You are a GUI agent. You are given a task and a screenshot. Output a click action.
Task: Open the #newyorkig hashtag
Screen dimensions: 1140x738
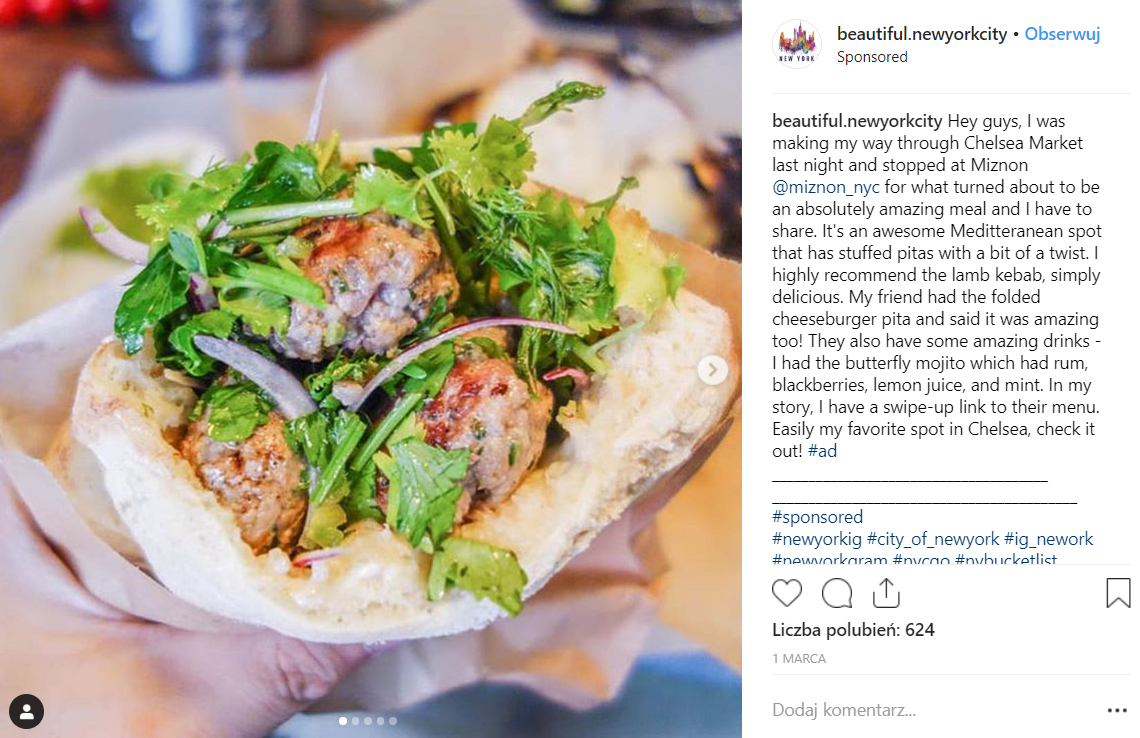(816, 539)
